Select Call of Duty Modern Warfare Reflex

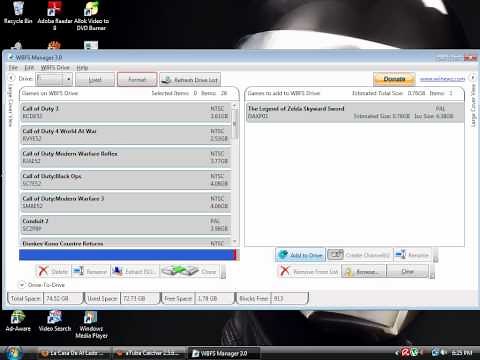pos(126,157)
